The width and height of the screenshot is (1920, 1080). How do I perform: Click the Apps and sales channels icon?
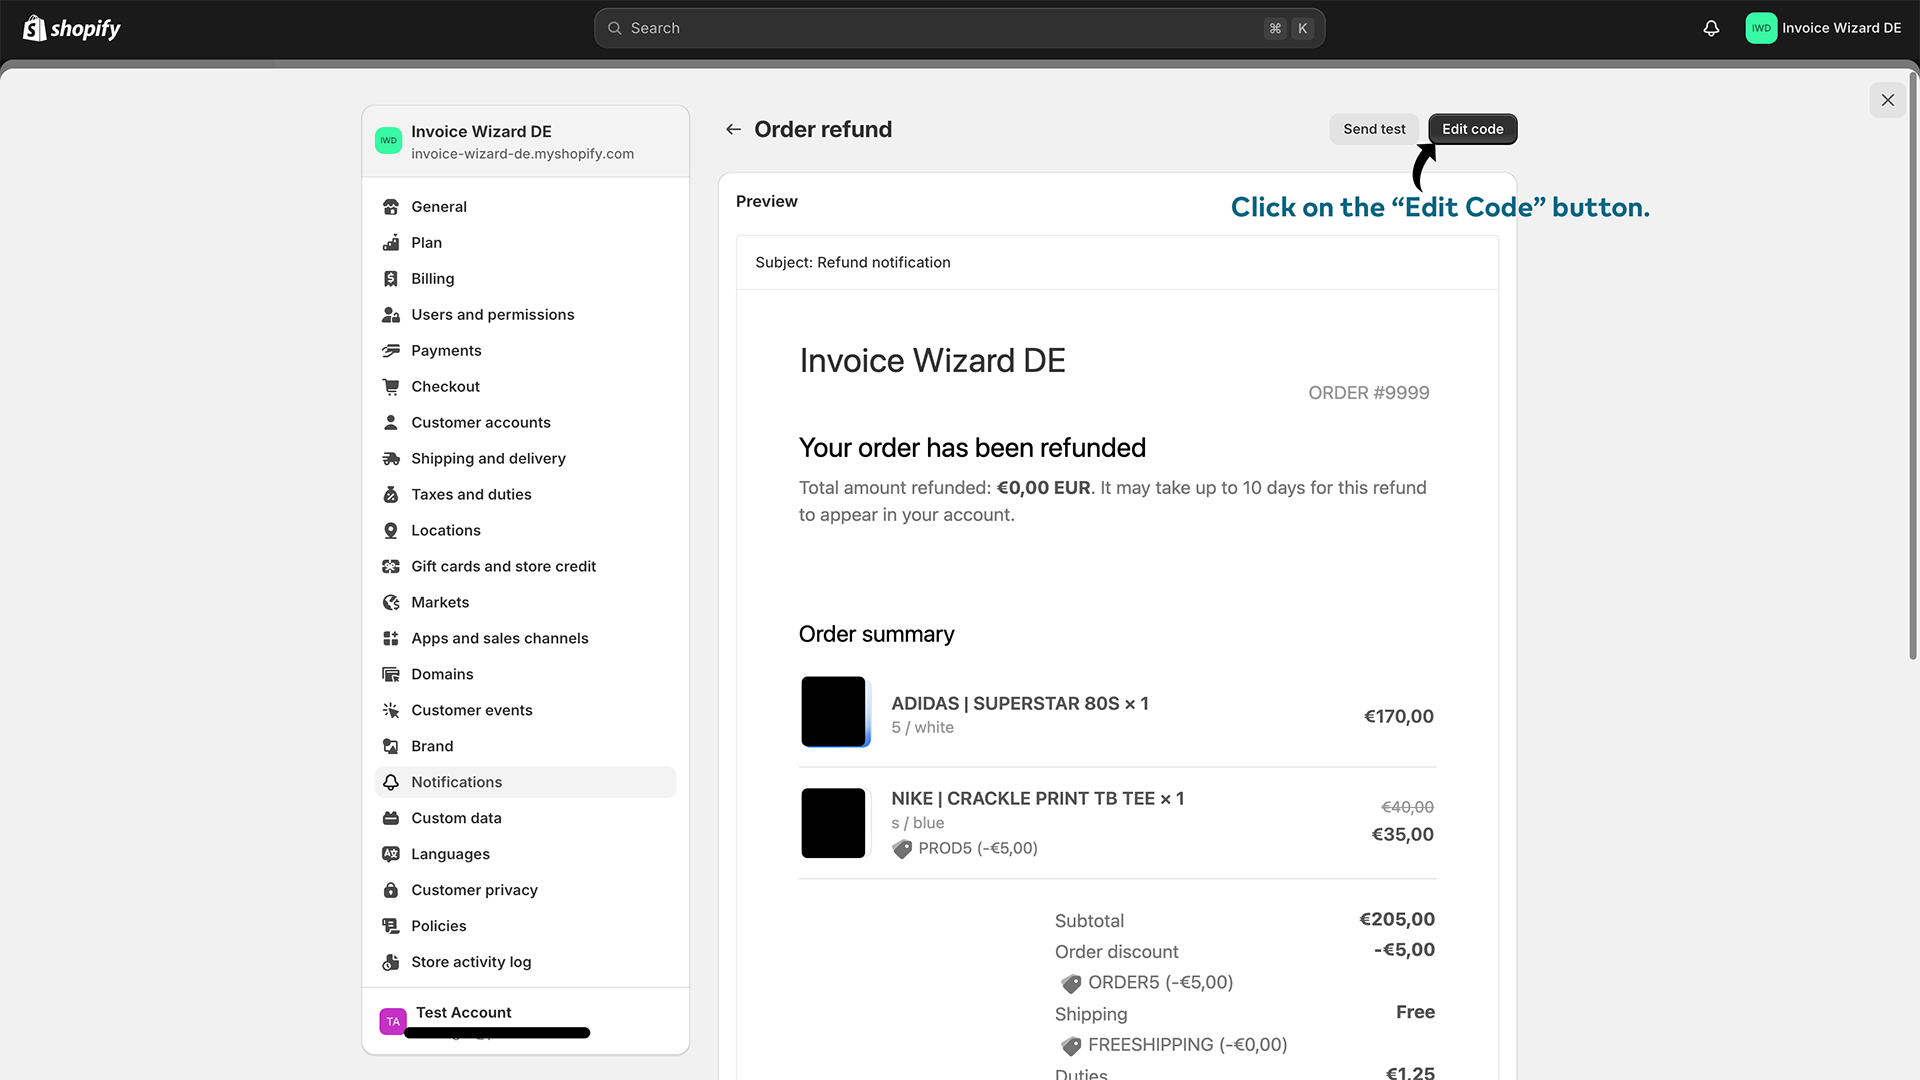(391, 639)
